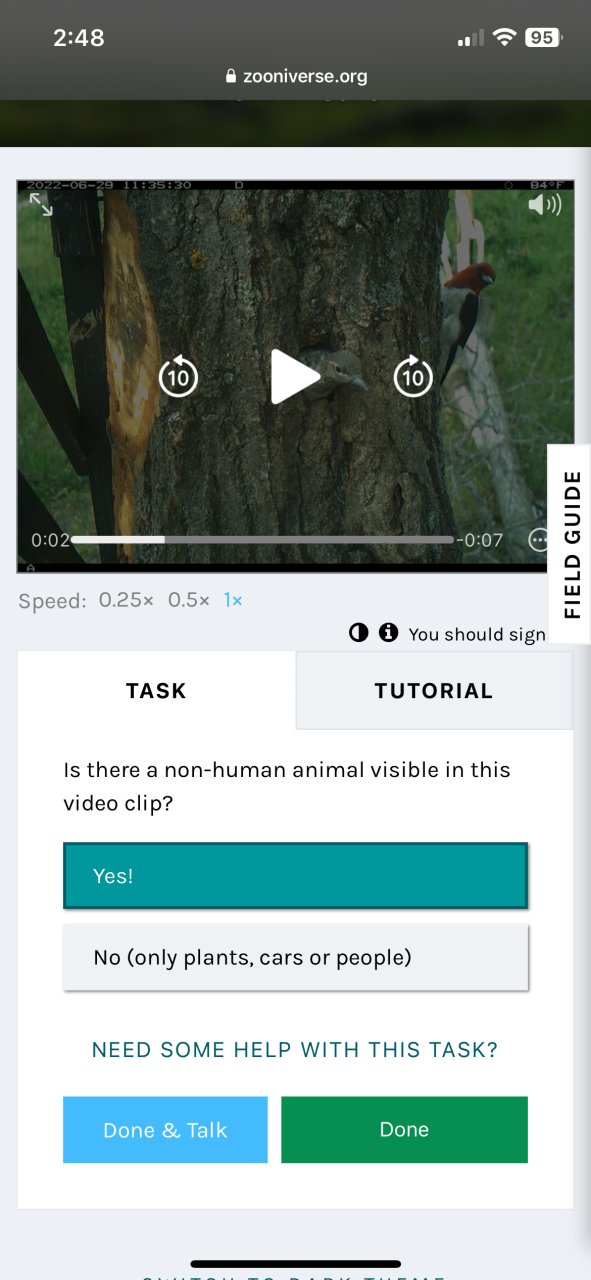
Task: Click the Done & Talk button
Action: 165,1130
